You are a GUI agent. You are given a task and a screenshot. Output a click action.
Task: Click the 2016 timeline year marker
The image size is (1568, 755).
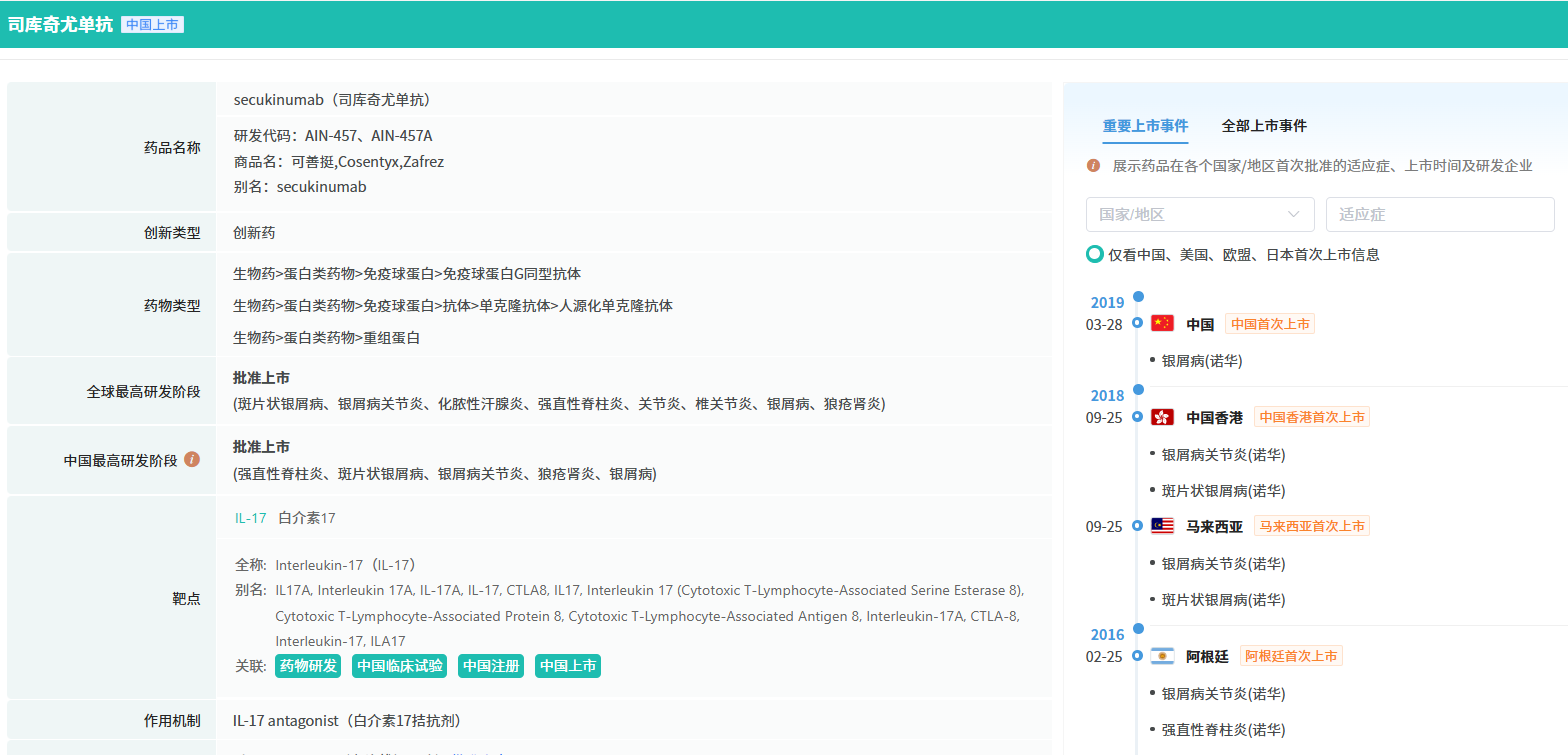[1107, 635]
